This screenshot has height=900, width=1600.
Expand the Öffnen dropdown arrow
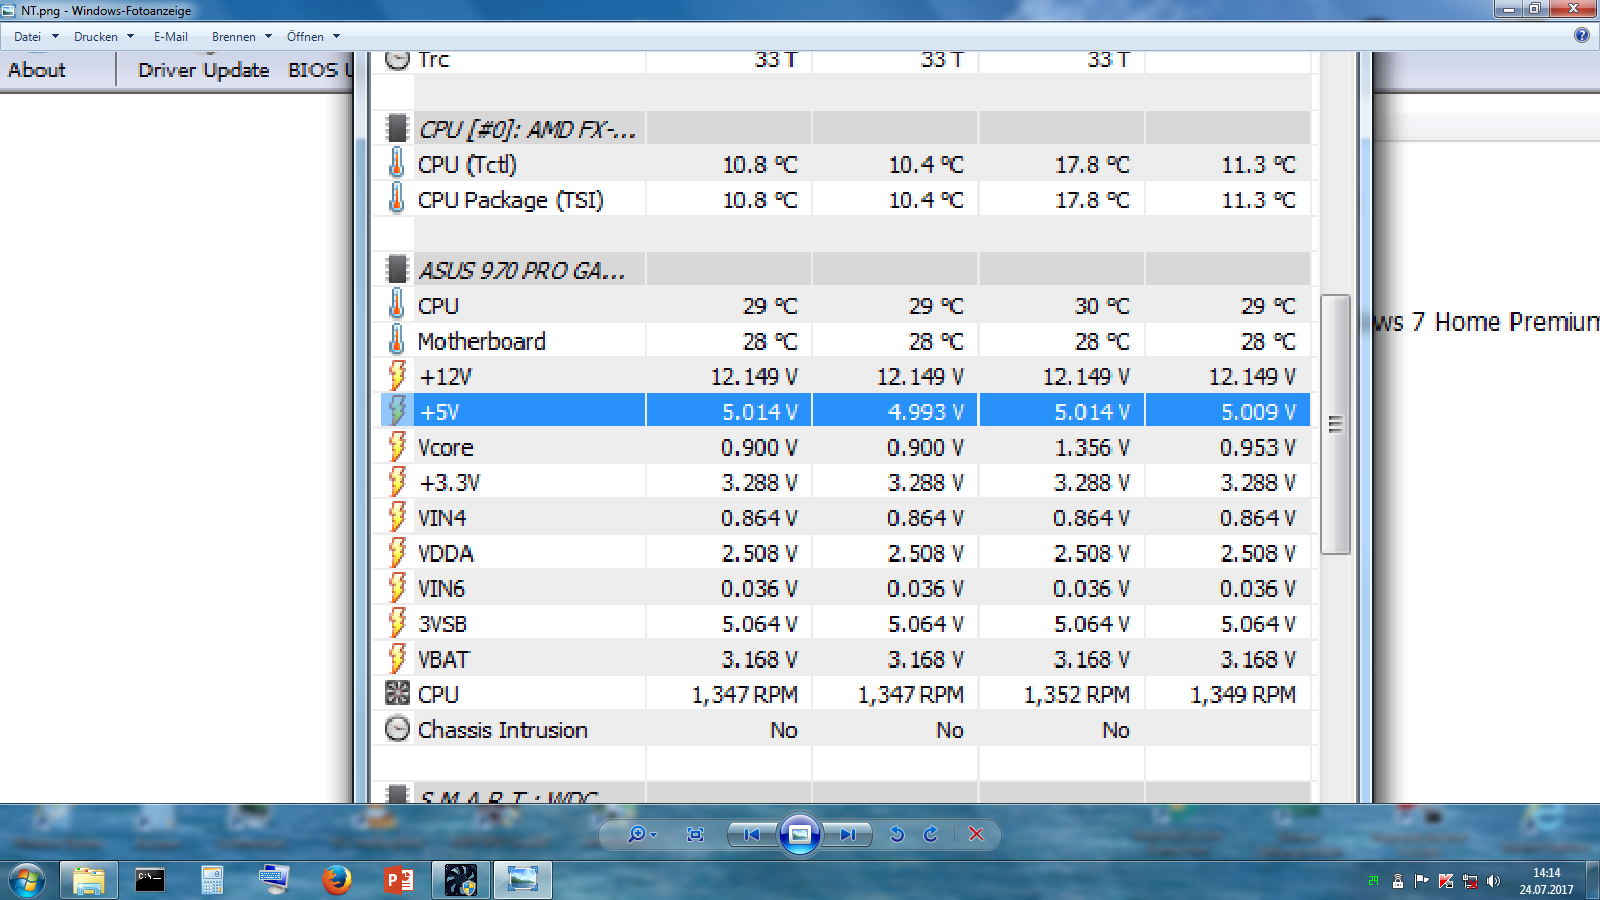click(336, 37)
